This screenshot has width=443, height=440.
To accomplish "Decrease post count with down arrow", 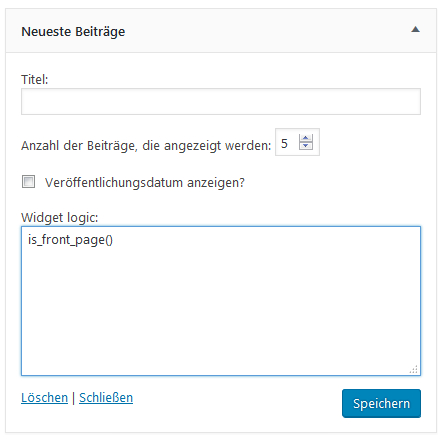I will click(306, 146).
